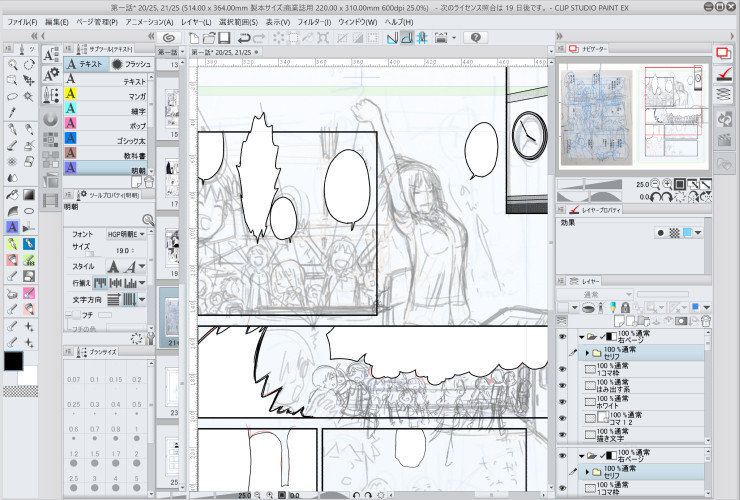Enable the フチ edge checkbox

(76, 315)
